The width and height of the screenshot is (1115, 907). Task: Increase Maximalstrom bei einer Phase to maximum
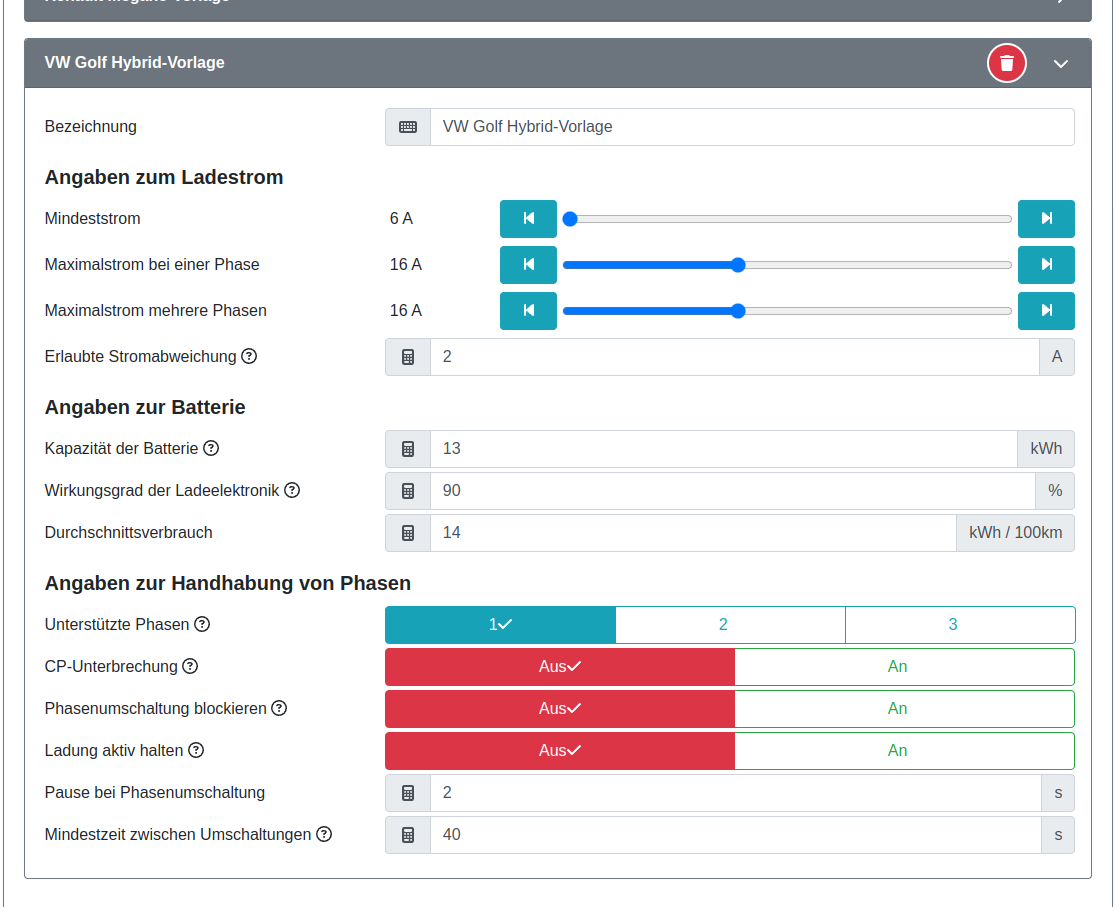click(1046, 265)
